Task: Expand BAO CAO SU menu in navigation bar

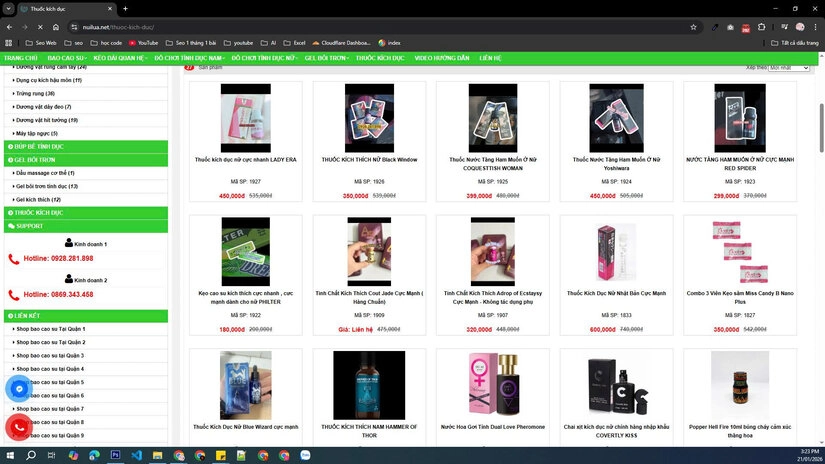Action: (x=67, y=58)
